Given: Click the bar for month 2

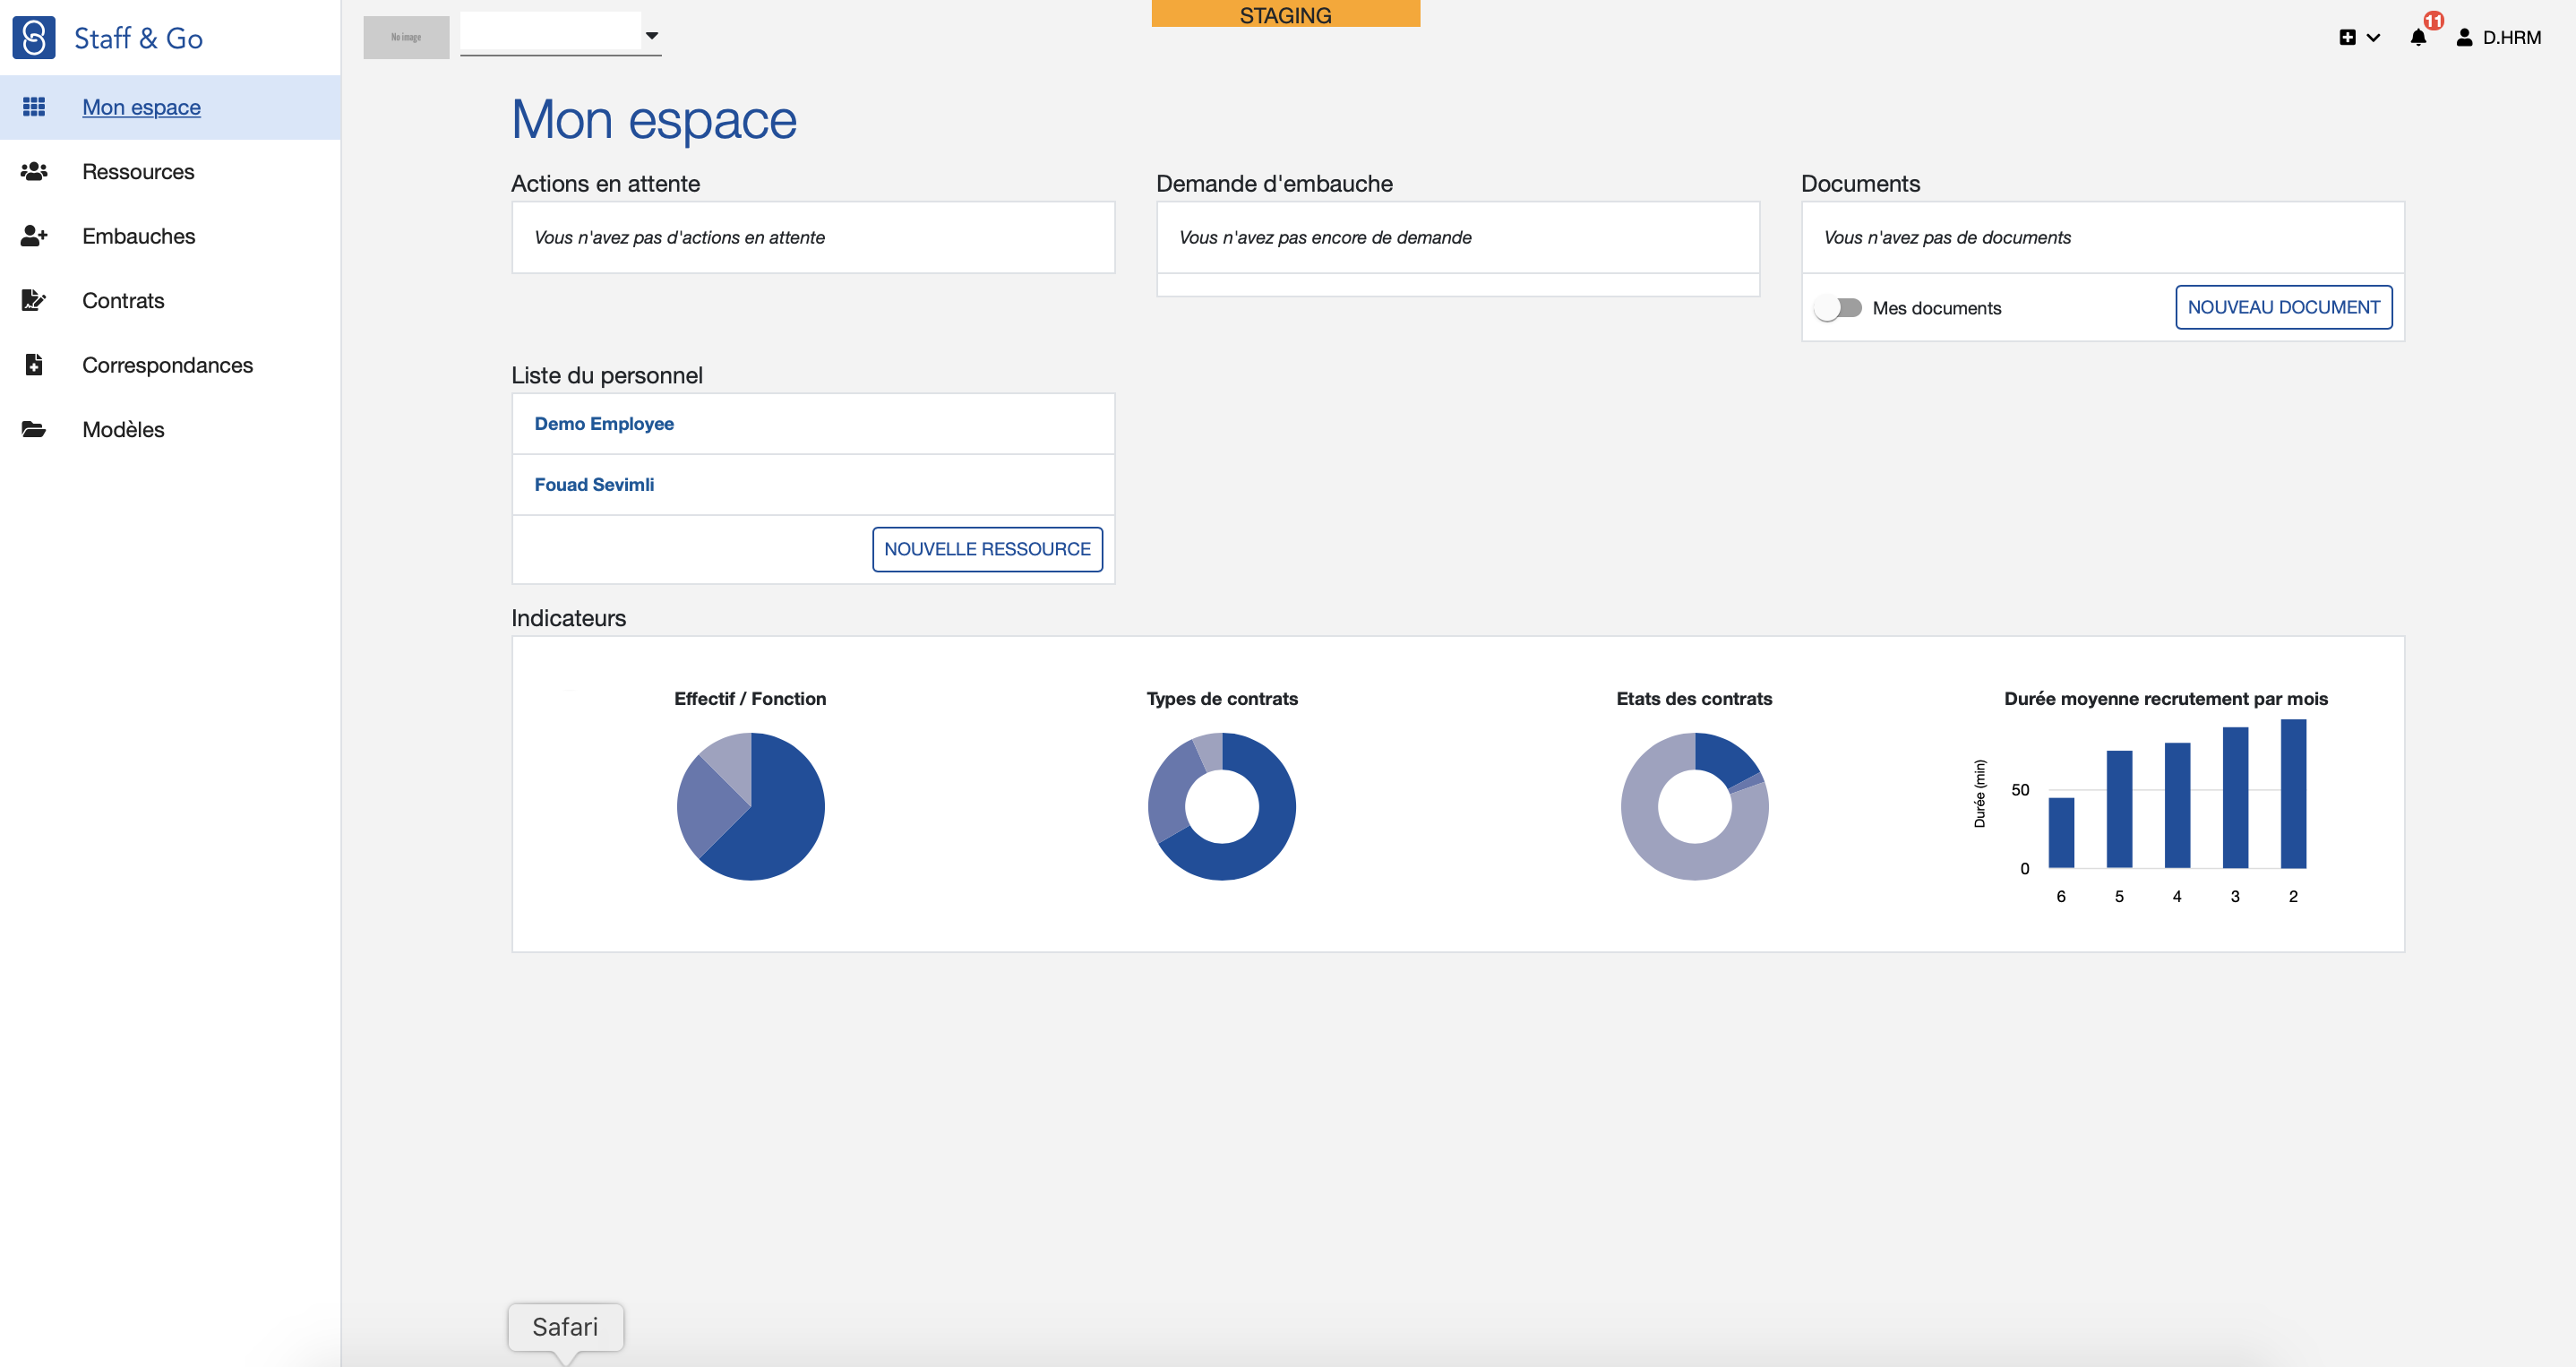Looking at the screenshot, I should tap(2293, 793).
